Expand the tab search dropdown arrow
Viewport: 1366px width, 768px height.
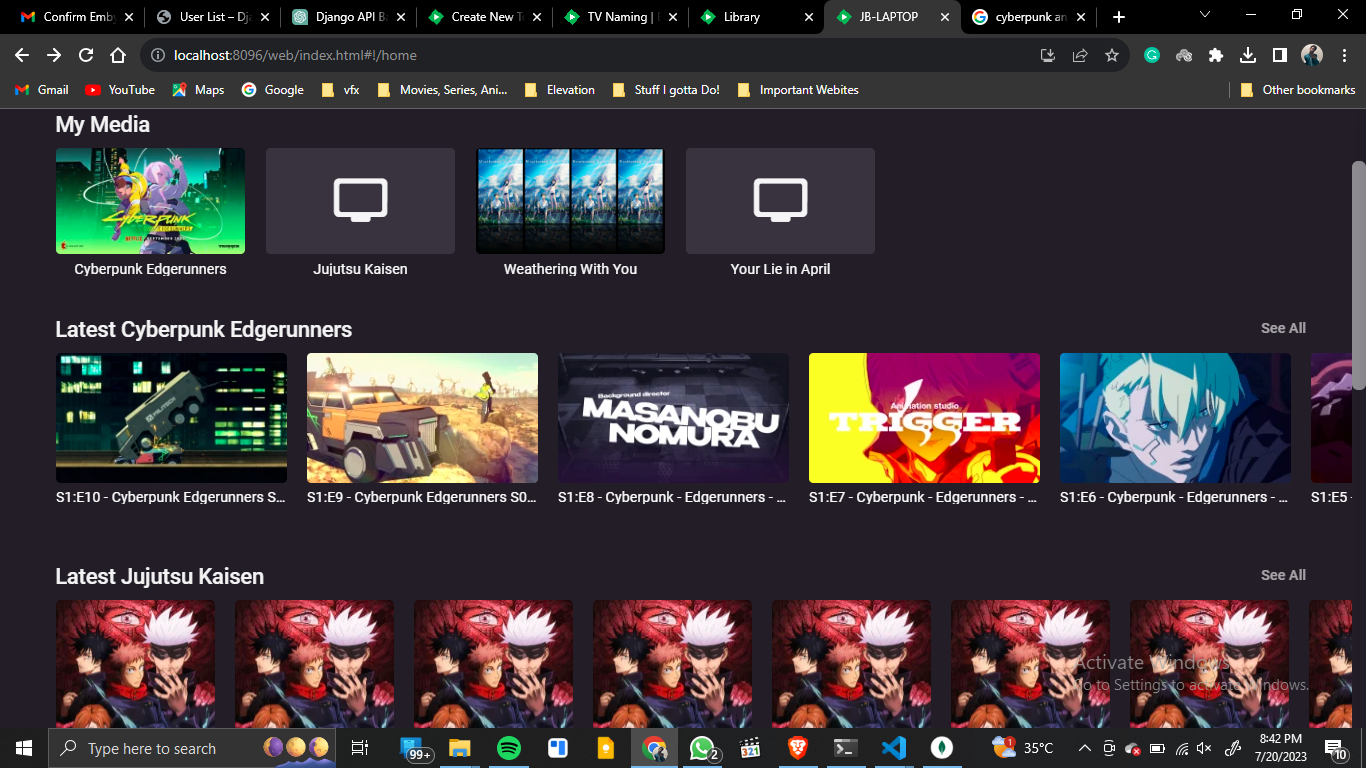coord(1204,16)
